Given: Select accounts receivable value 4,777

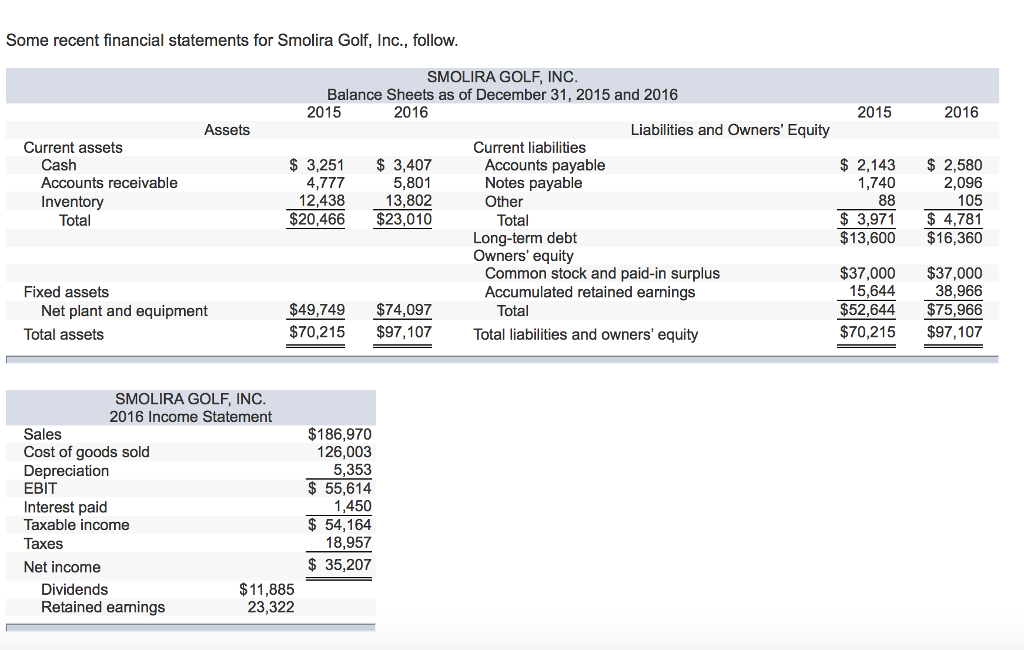Looking at the screenshot, I should 325,183.
